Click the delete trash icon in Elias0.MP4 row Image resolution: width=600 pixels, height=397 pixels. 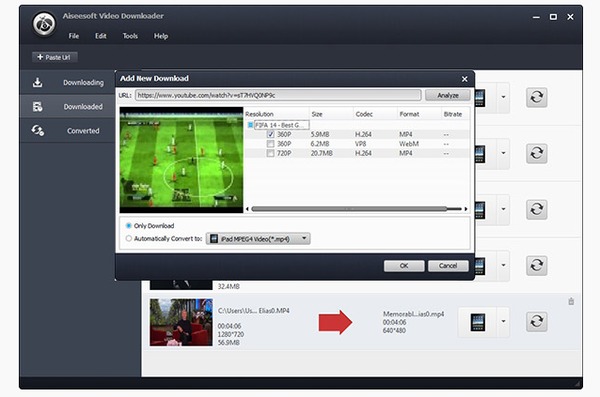[571, 302]
